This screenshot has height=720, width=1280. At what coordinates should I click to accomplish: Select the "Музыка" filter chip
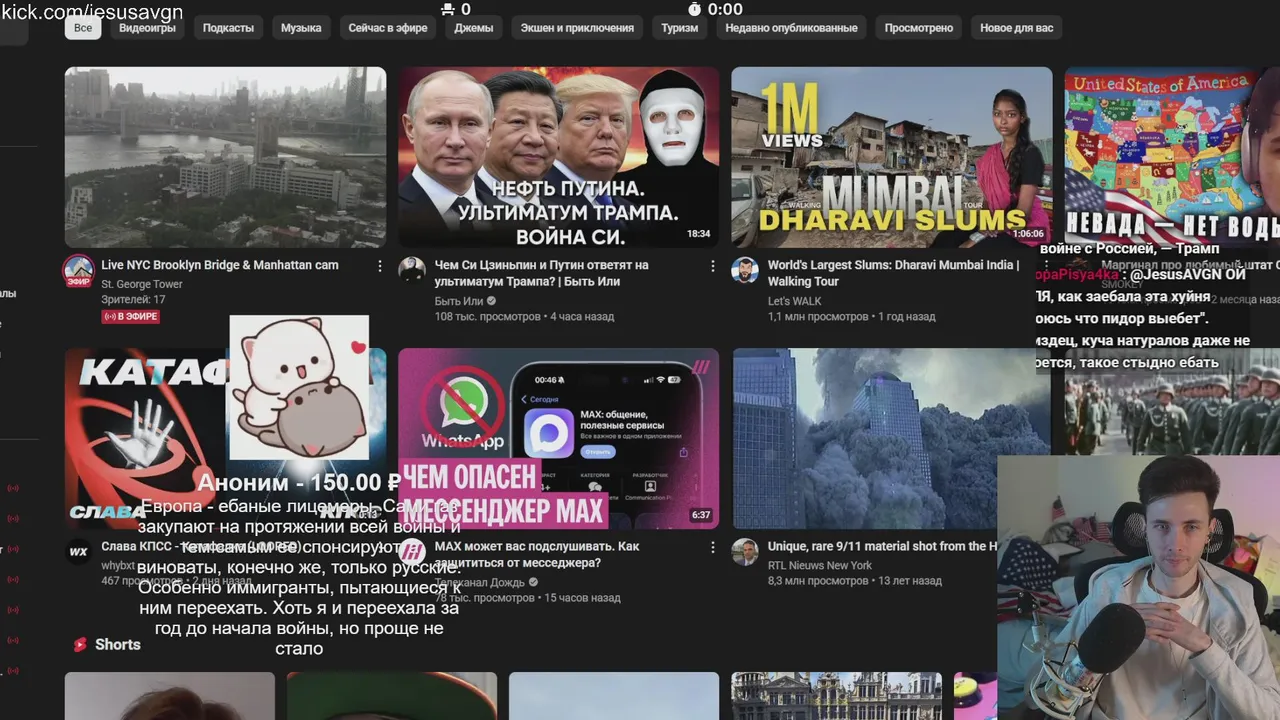(301, 28)
